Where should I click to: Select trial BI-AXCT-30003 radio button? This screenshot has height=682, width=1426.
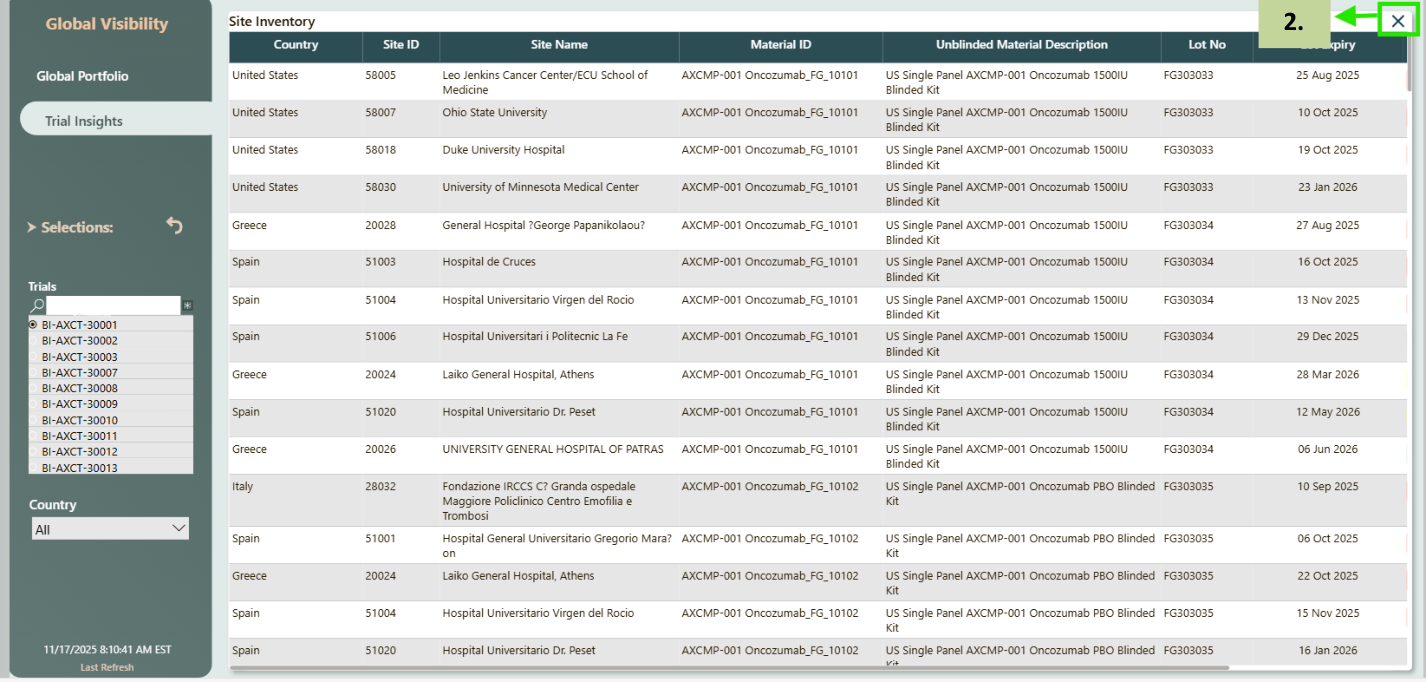click(34, 357)
